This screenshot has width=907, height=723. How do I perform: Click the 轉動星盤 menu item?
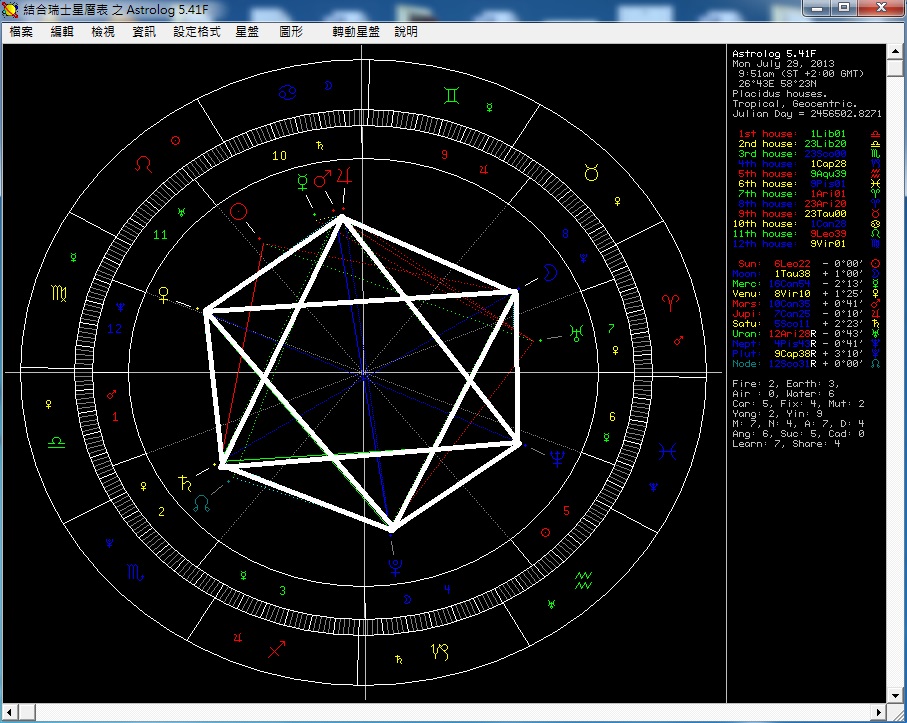(356, 31)
